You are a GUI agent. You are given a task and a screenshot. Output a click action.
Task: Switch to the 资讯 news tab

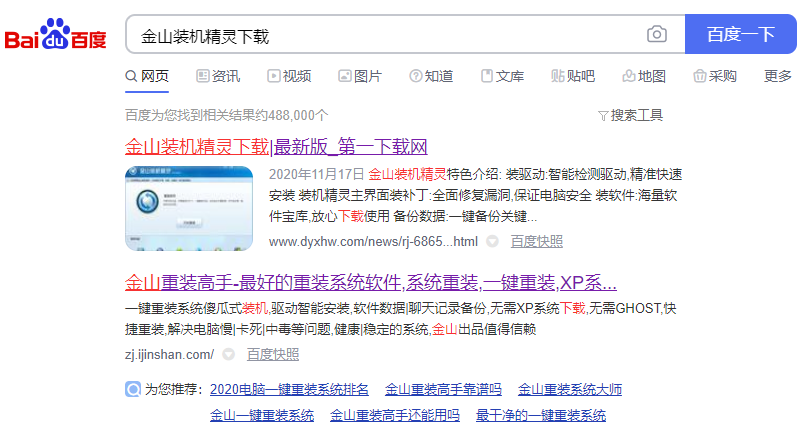(x=218, y=76)
